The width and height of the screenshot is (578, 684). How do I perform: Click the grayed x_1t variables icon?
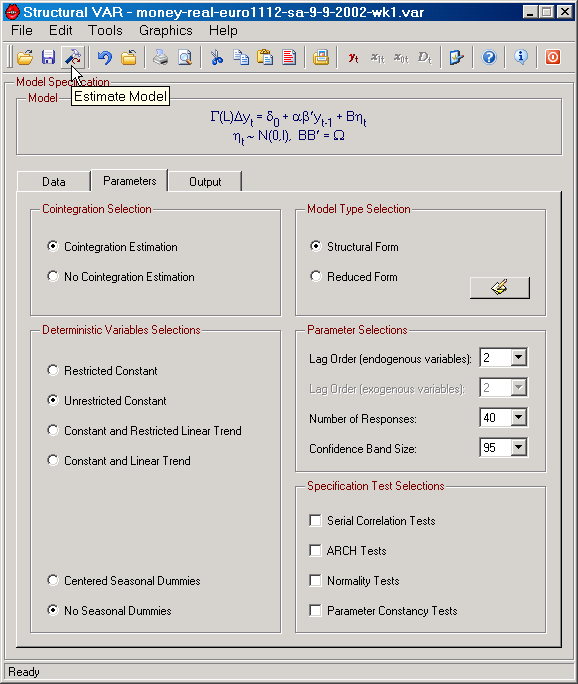pyautogui.click(x=377, y=57)
